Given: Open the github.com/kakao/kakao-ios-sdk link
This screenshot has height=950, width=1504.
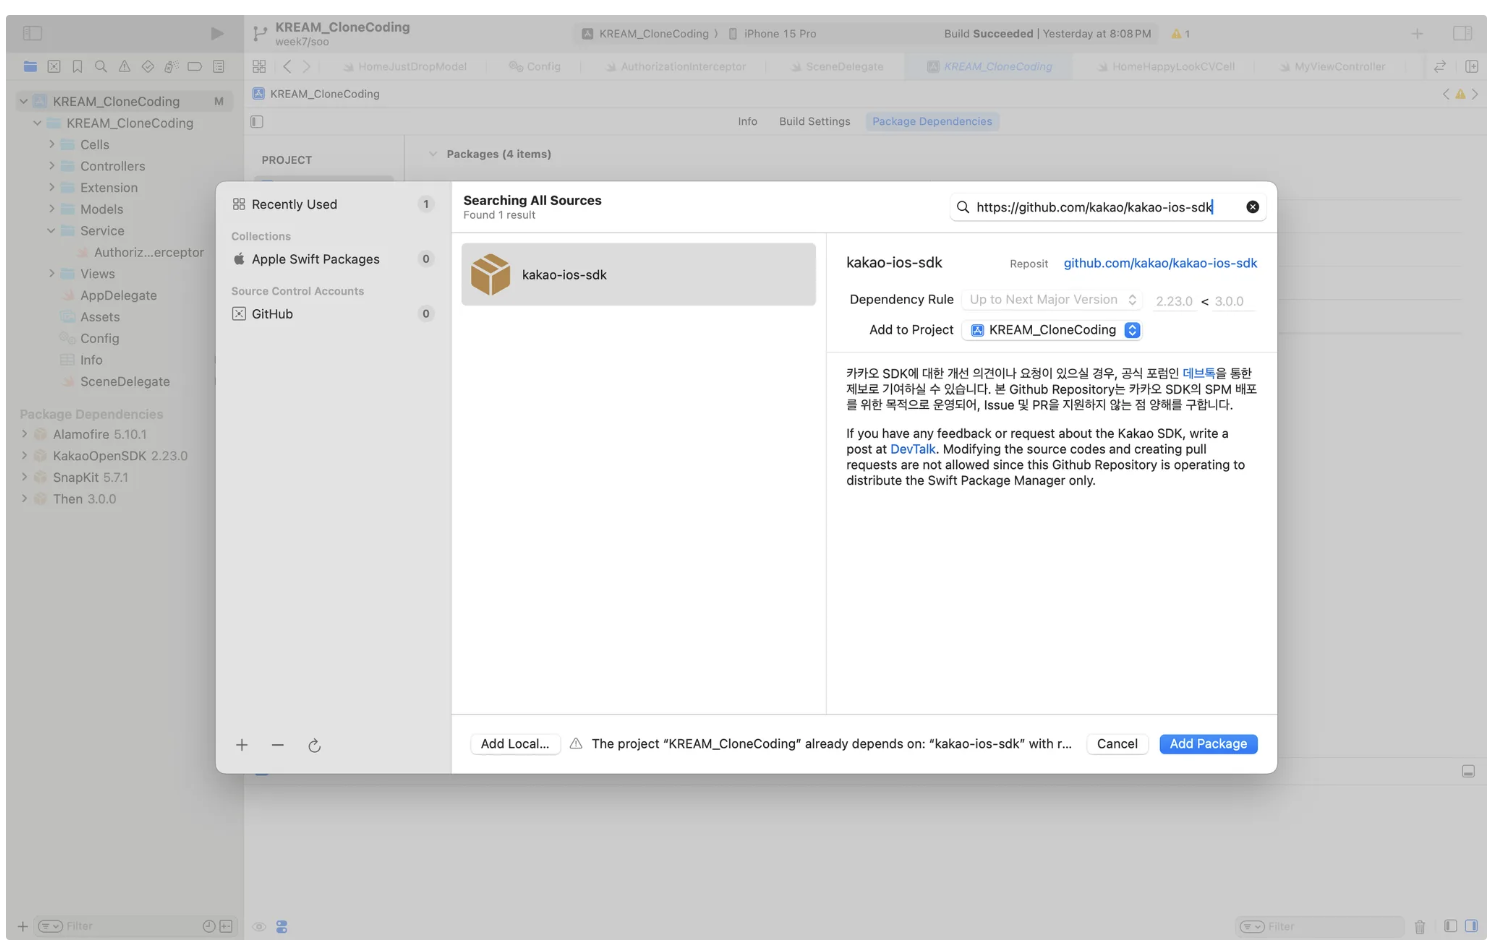Looking at the screenshot, I should (1160, 263).
